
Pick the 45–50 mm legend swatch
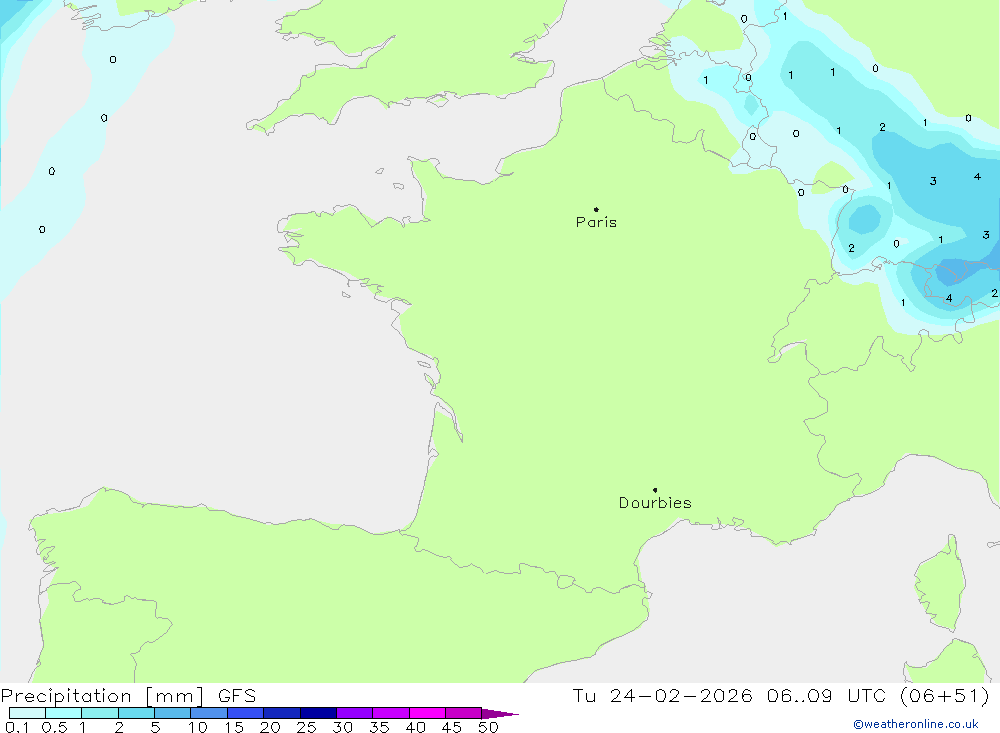(x=464, y=713)
